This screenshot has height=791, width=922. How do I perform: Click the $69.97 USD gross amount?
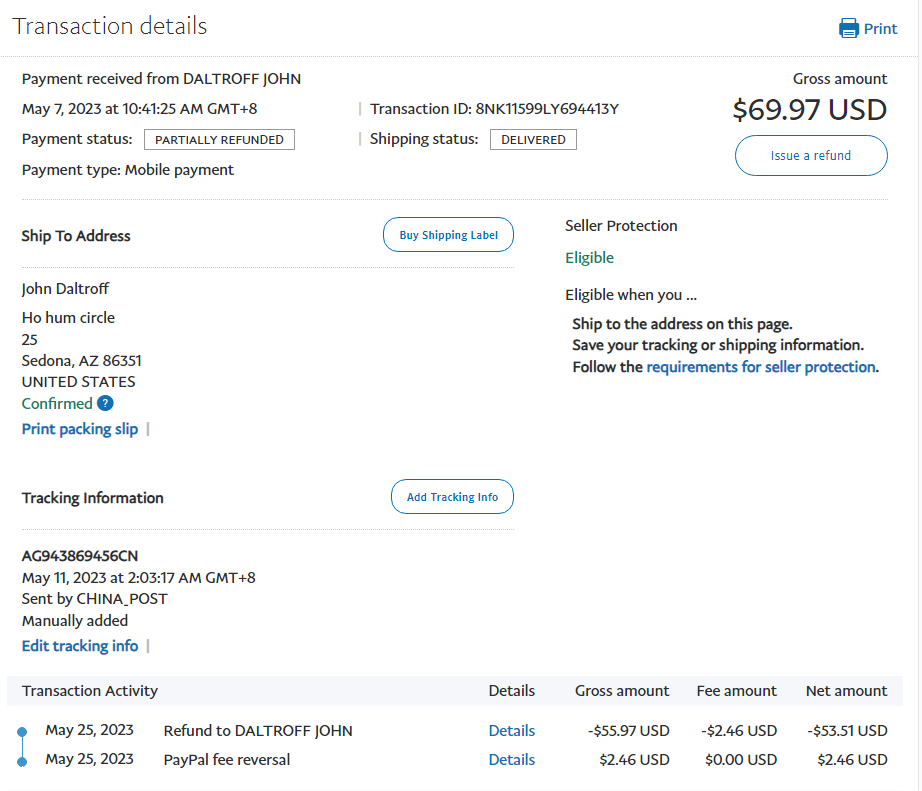[809, 109]
